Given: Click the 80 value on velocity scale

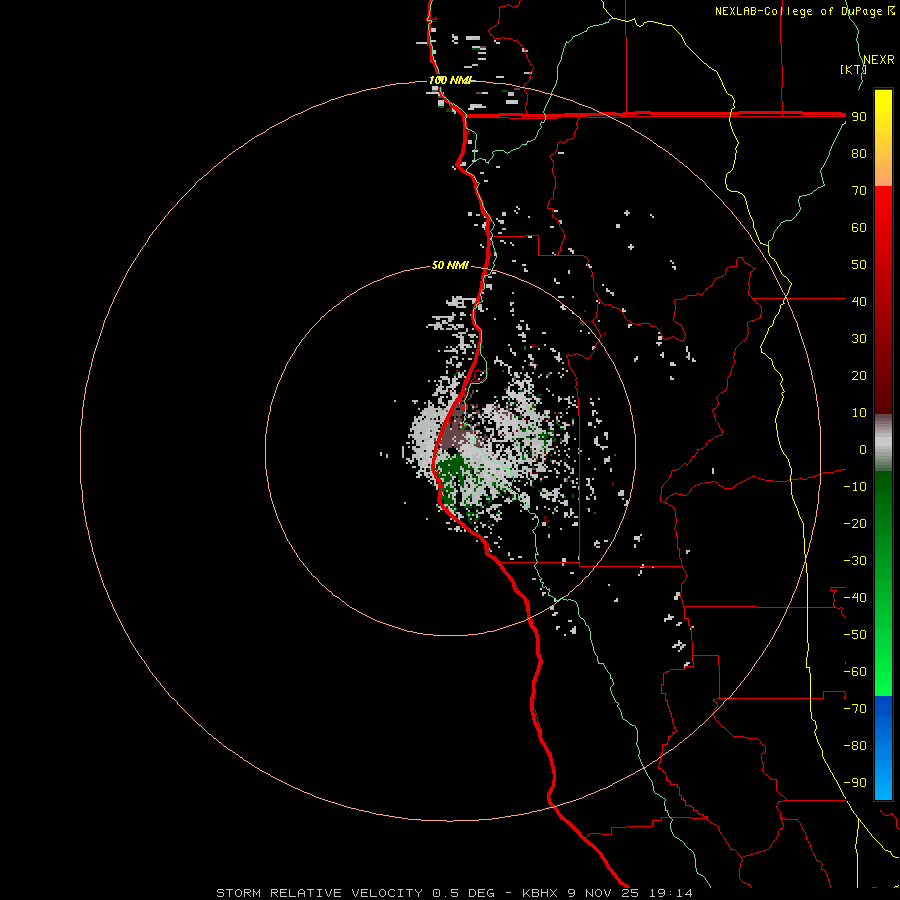Looking at the screenshot, I should tap(859, 153).
